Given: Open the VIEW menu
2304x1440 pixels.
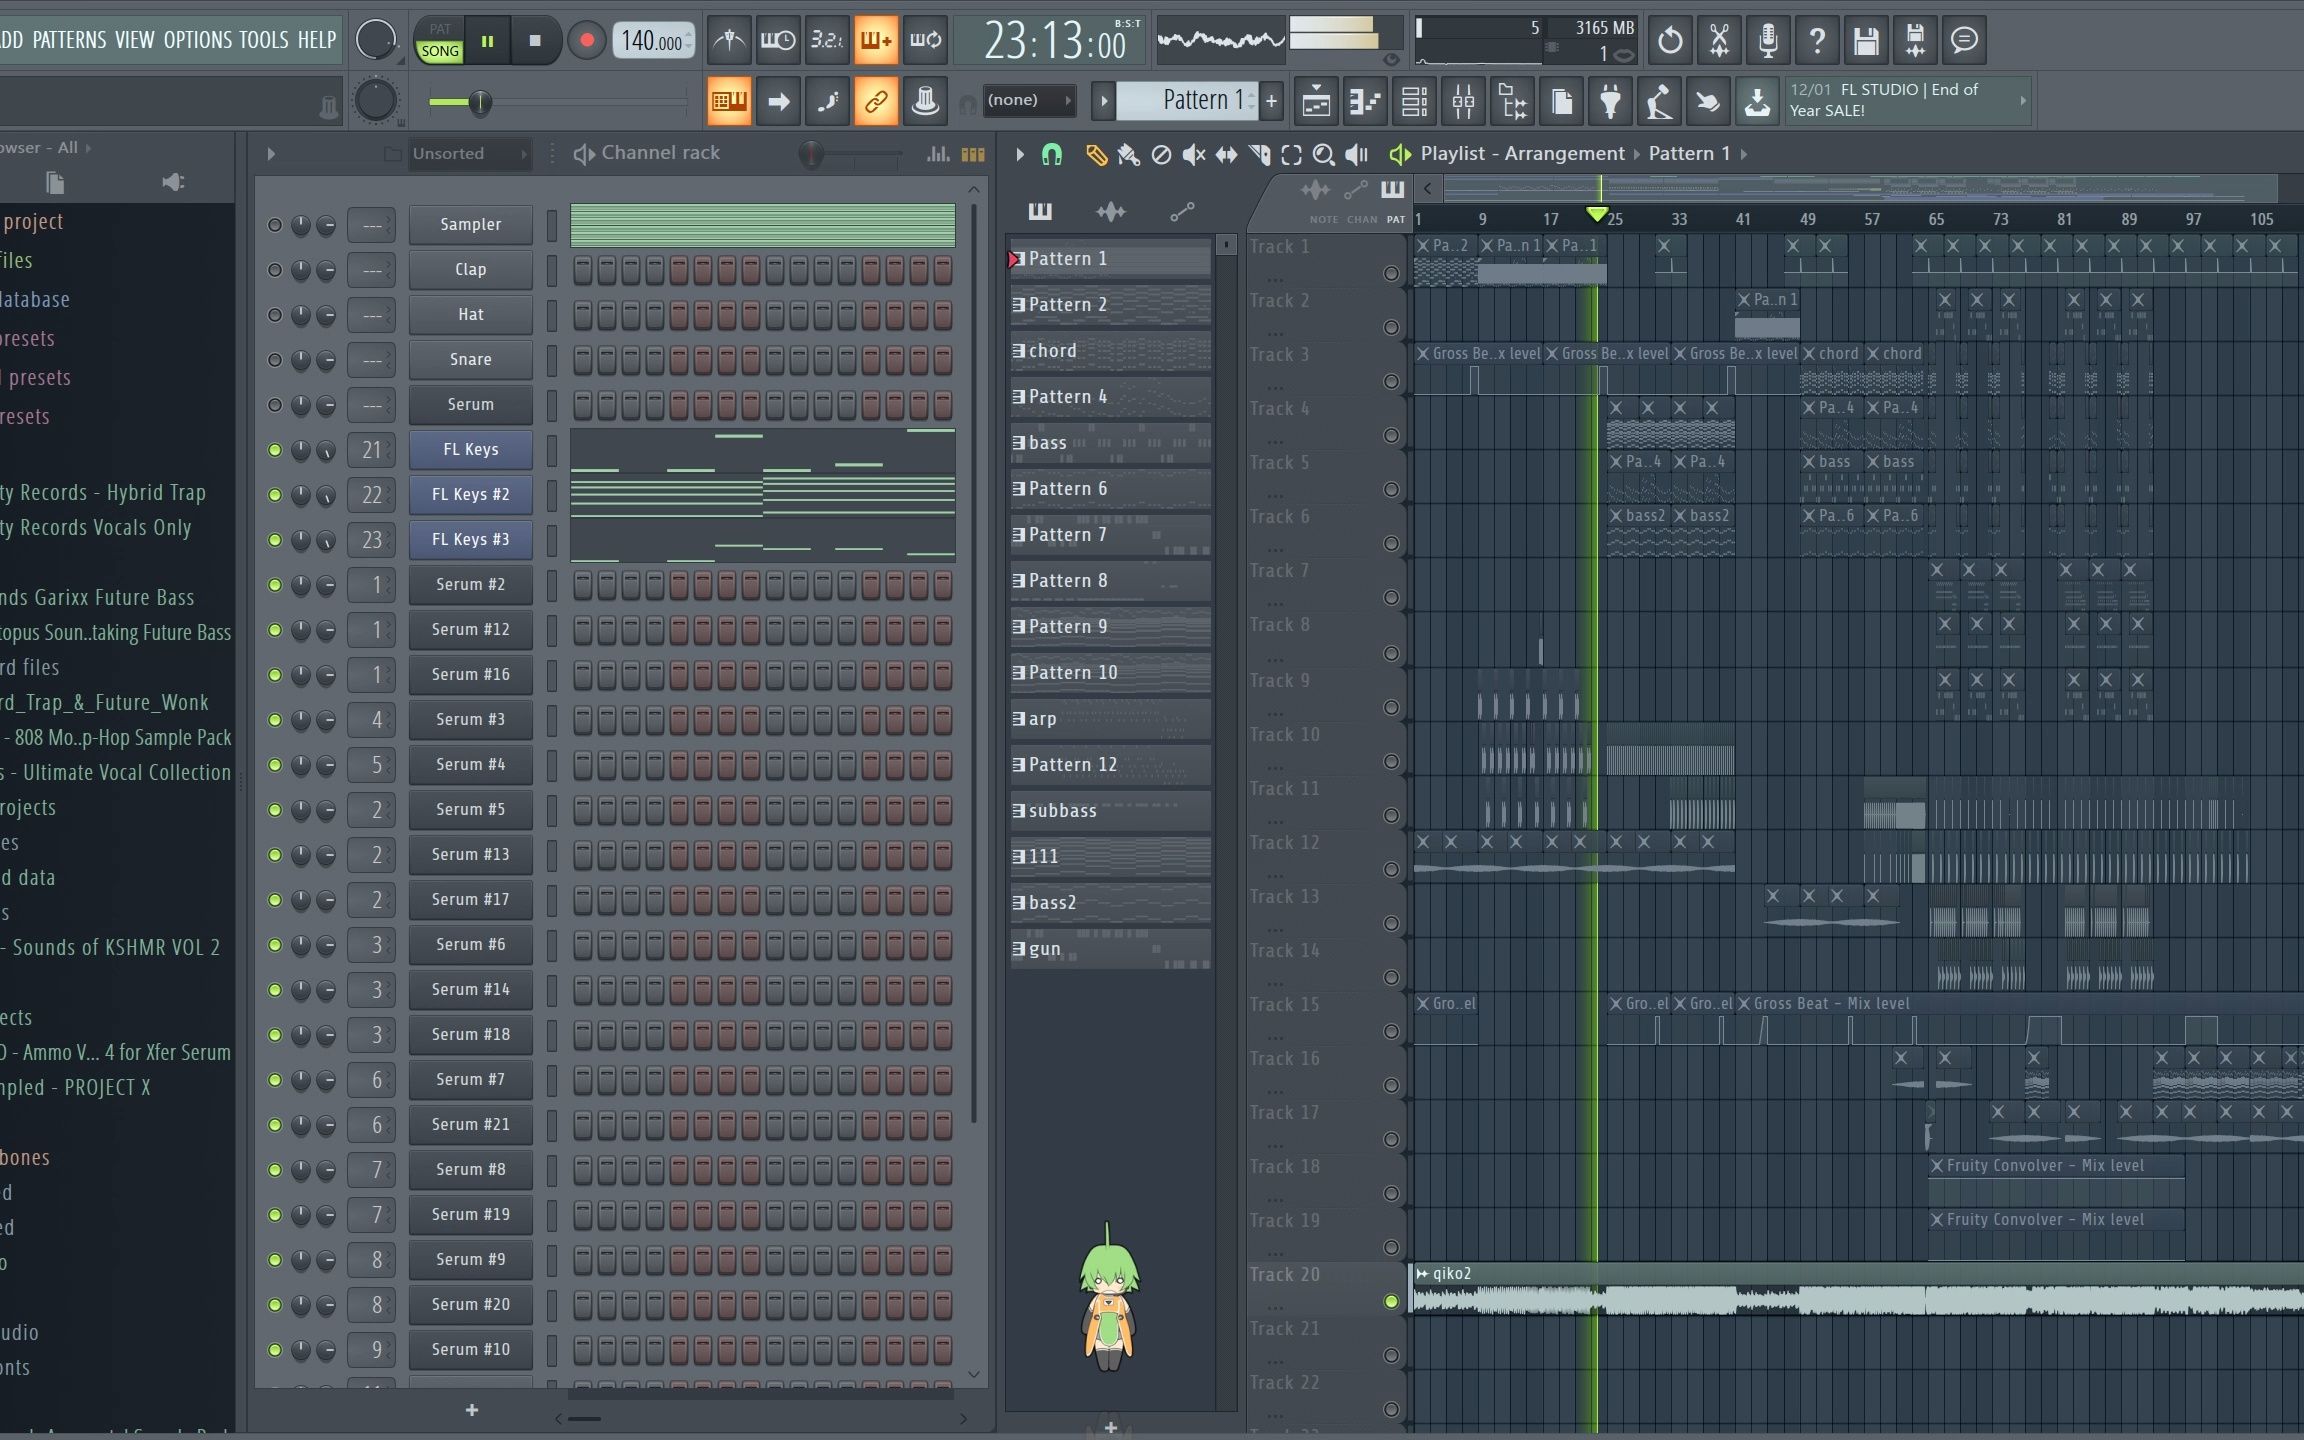Looking at the screenshot, I should click(x=134, y=40).
